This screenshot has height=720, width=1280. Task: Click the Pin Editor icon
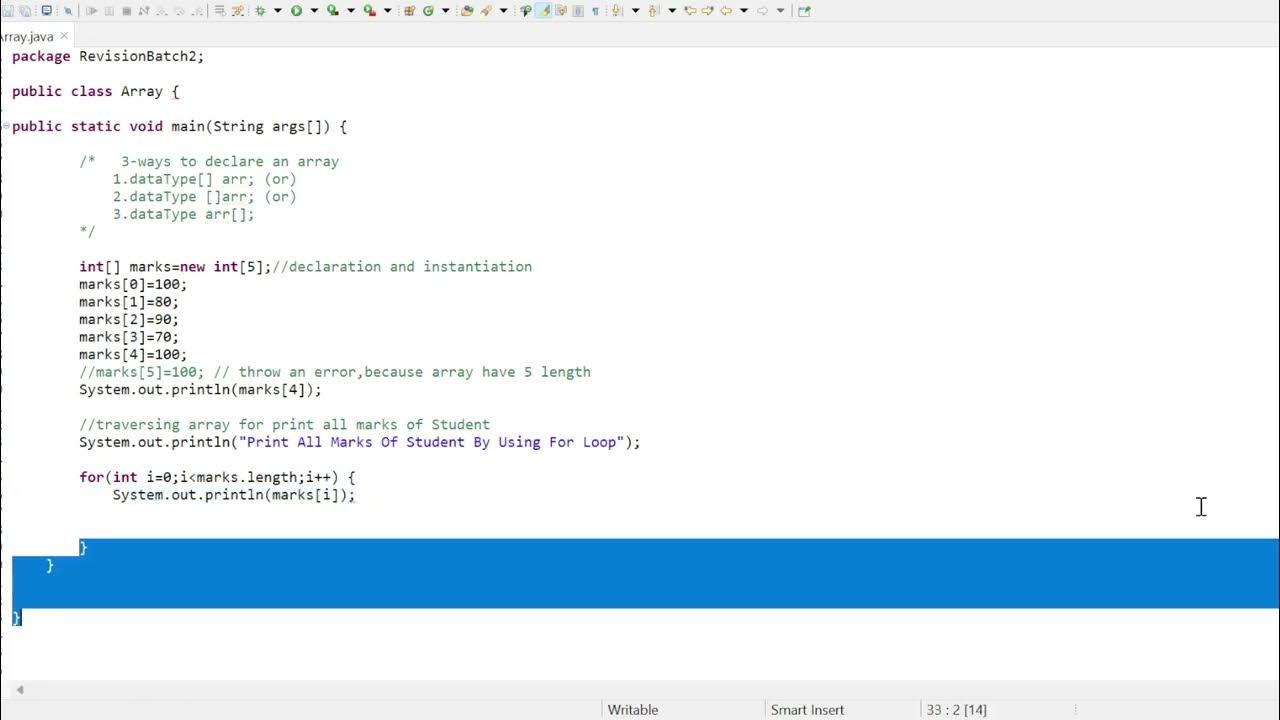pyautogui.click(x=804, y=11)
